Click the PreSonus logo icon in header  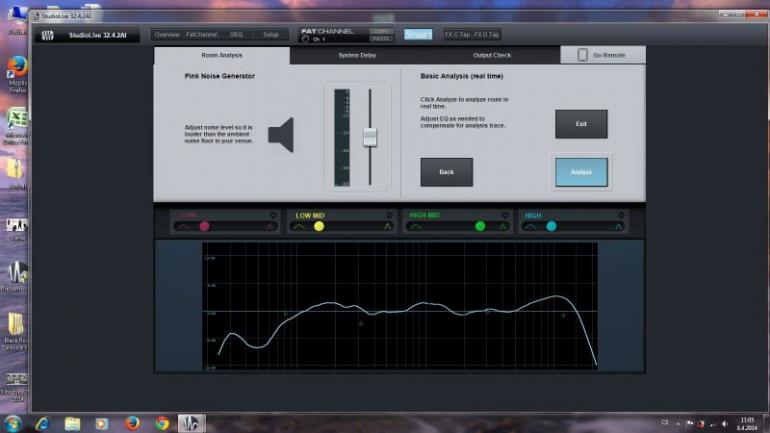(x=48, y=35)
